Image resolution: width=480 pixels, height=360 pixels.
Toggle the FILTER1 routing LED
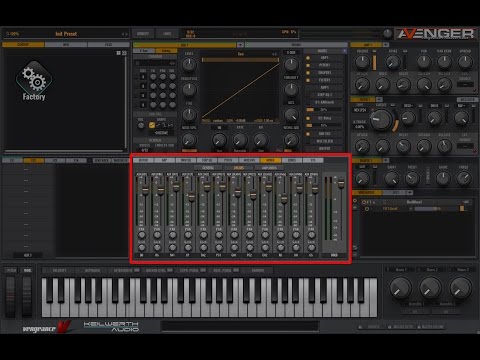pos(308,80)
